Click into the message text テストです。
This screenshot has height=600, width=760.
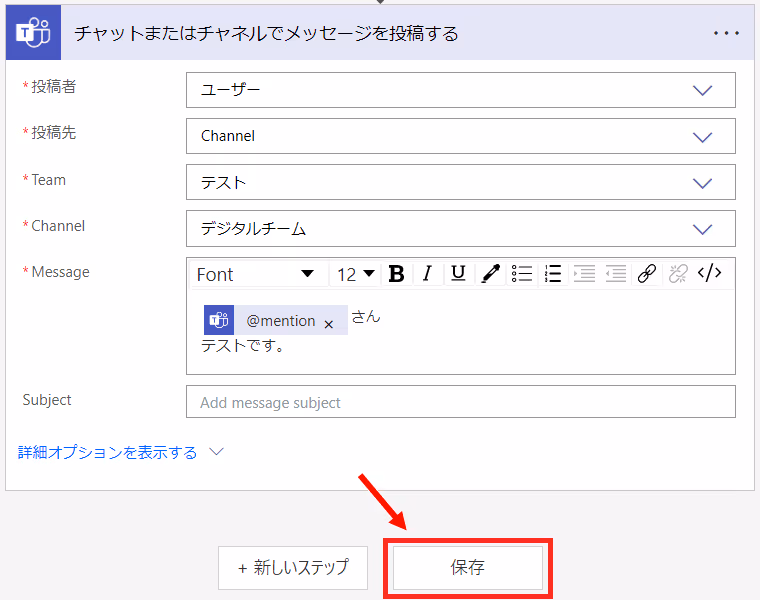[242, 346]
